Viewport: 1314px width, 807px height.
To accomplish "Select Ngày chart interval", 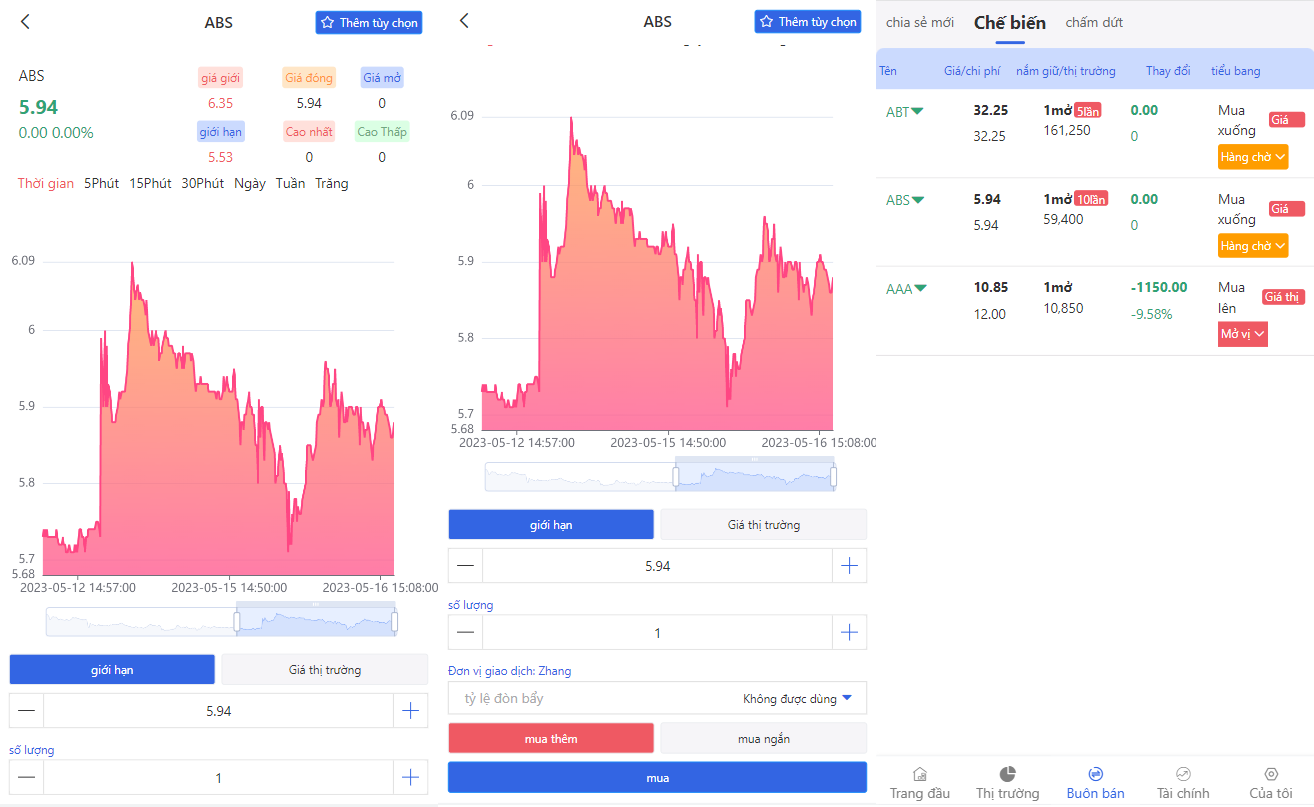I will [250, 183].
